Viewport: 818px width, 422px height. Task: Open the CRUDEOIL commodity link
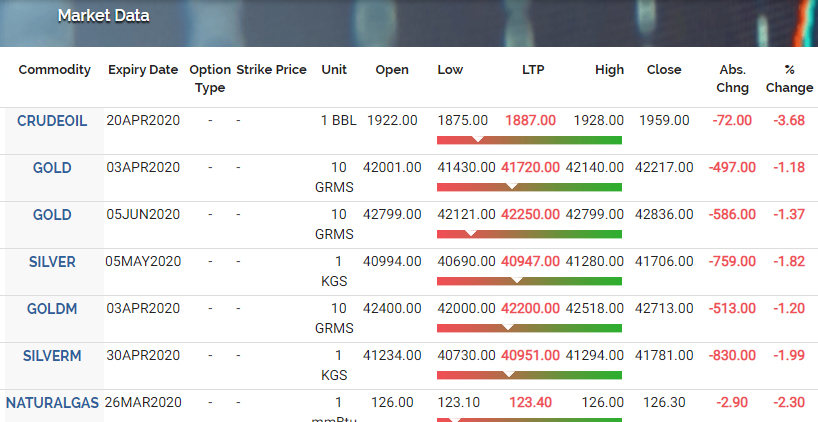[x=52, y=121]
